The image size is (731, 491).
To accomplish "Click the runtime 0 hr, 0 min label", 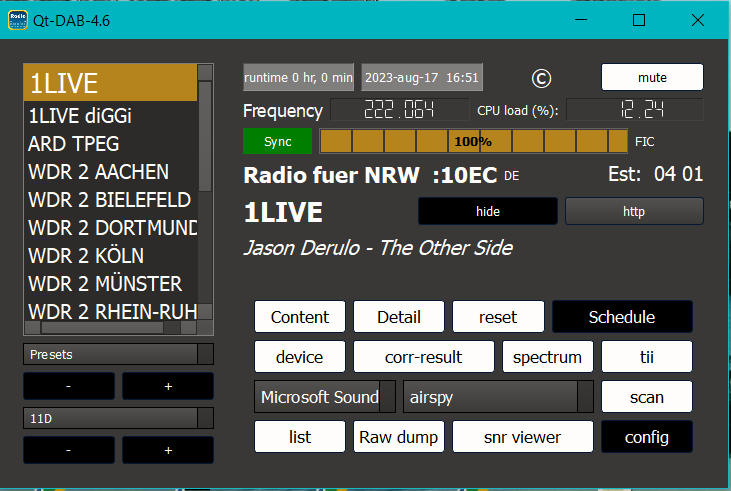I will [298, 77].
